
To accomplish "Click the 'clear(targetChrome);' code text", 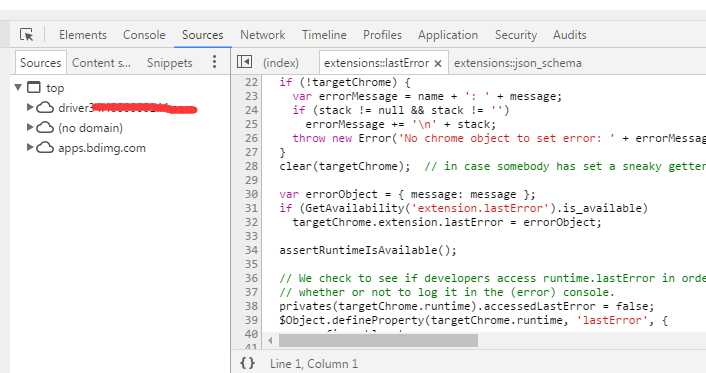I will [345, 166].
